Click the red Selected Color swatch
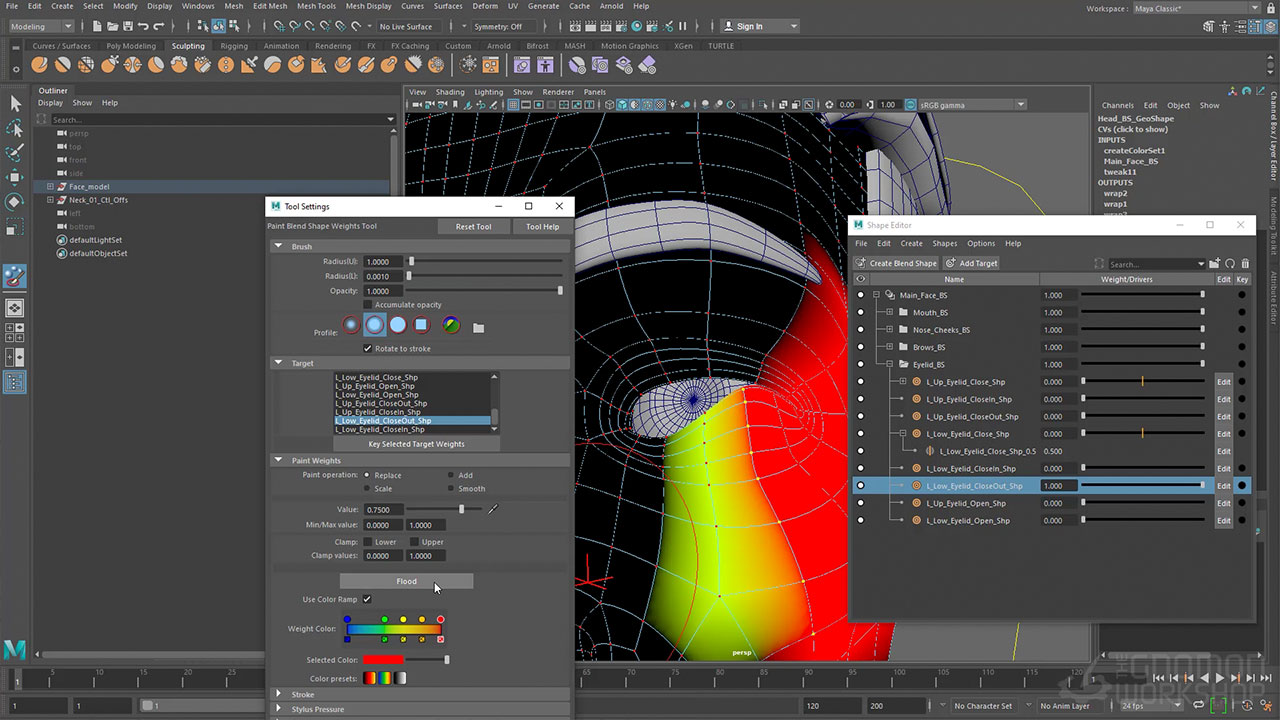 [383, 660]
